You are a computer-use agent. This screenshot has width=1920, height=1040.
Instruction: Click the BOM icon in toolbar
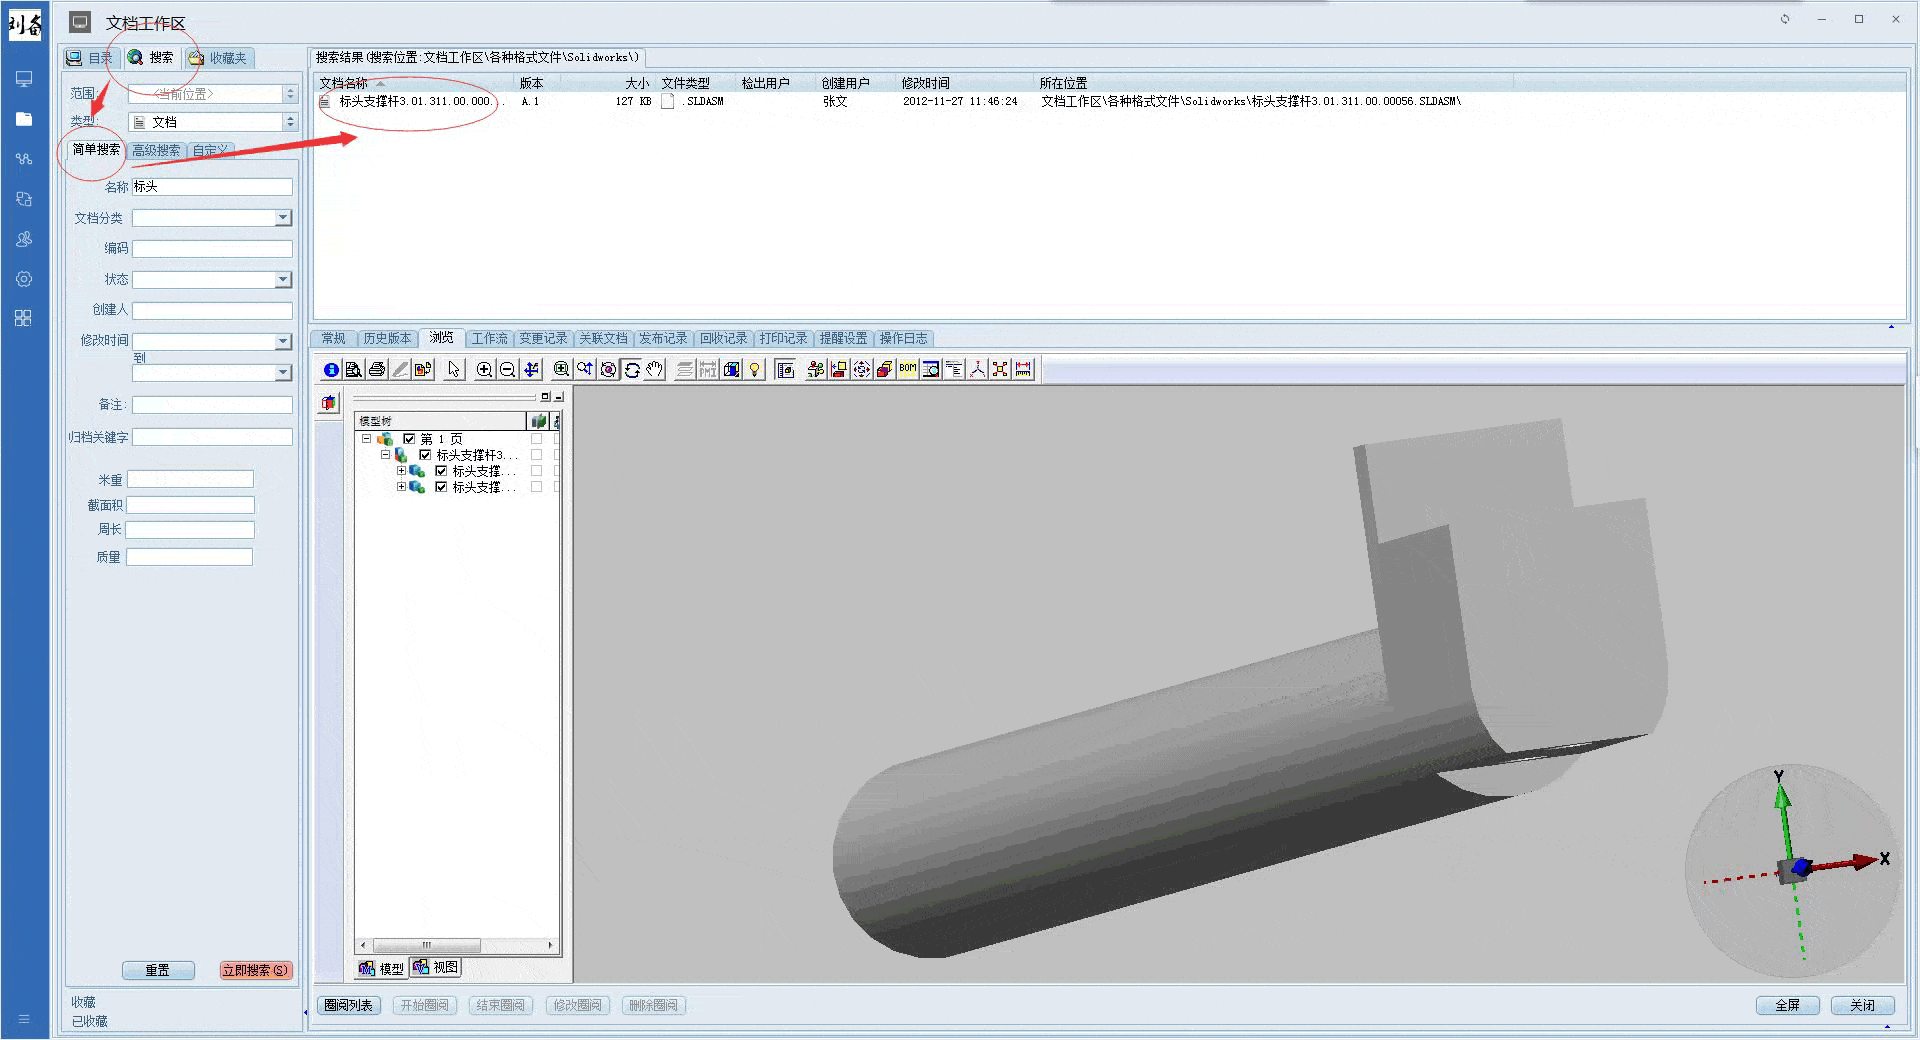tap(908, 369)
